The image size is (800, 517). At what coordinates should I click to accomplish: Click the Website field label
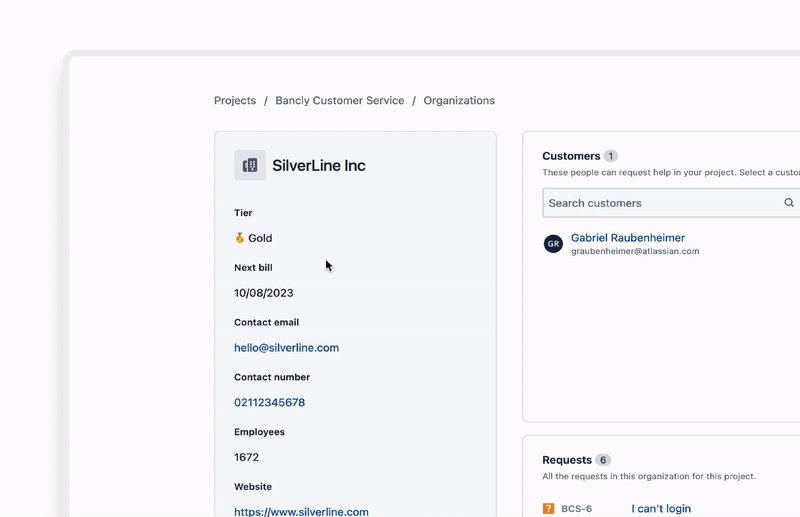[253, 487]
